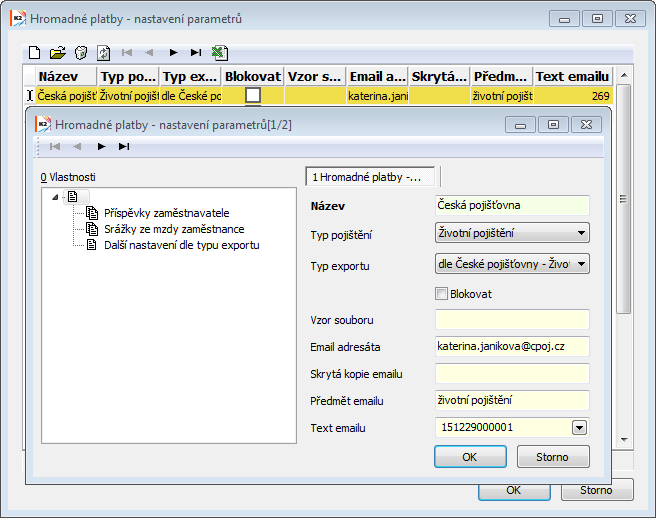Open the Typ pojištění dropdown

512,233
